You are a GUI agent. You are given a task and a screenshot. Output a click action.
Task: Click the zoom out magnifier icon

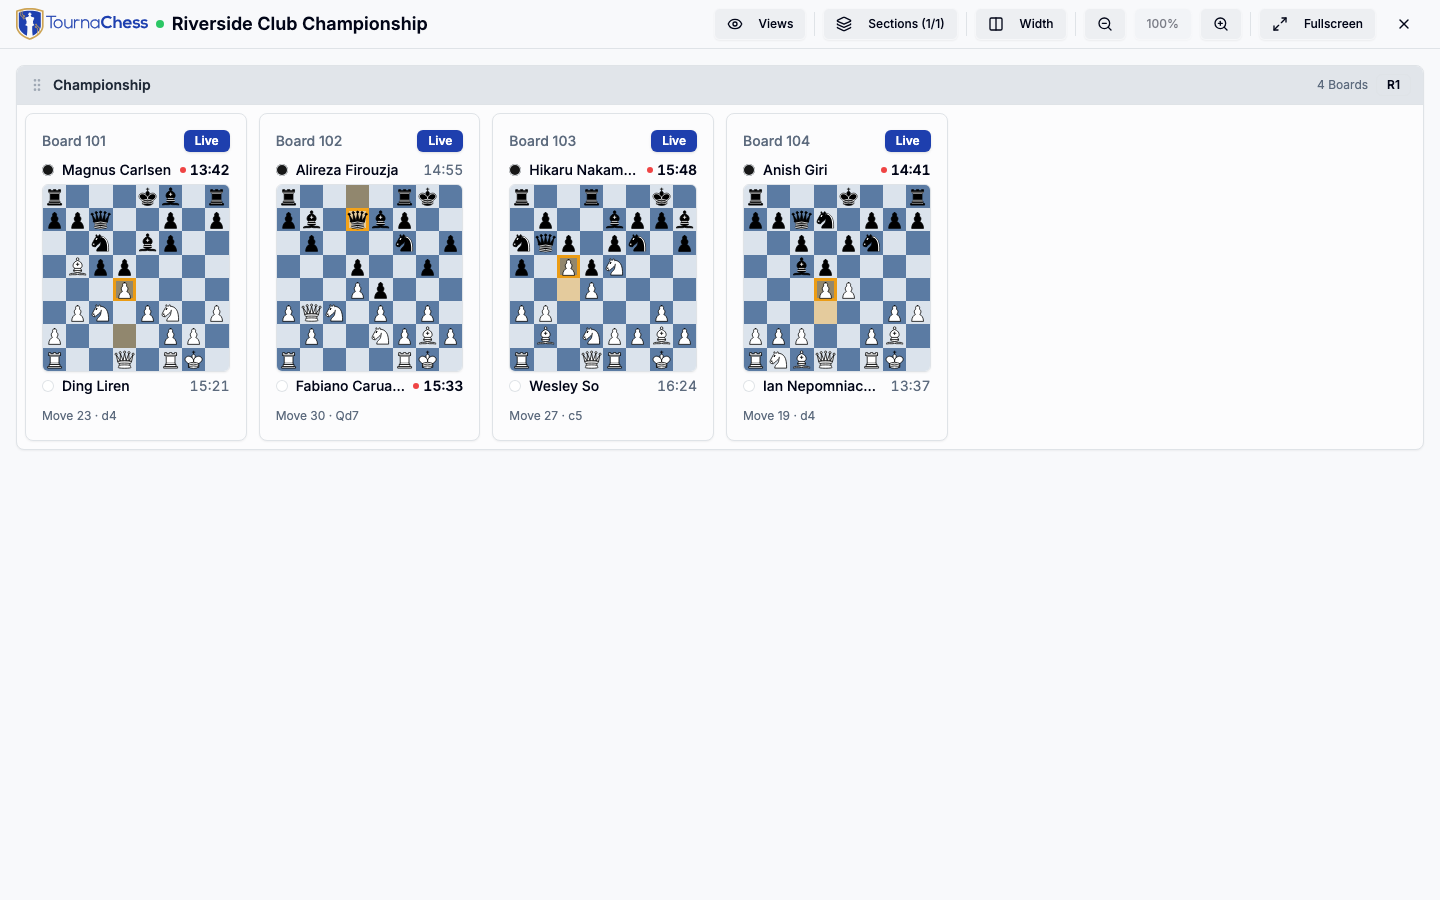(x=1105, y=24)
